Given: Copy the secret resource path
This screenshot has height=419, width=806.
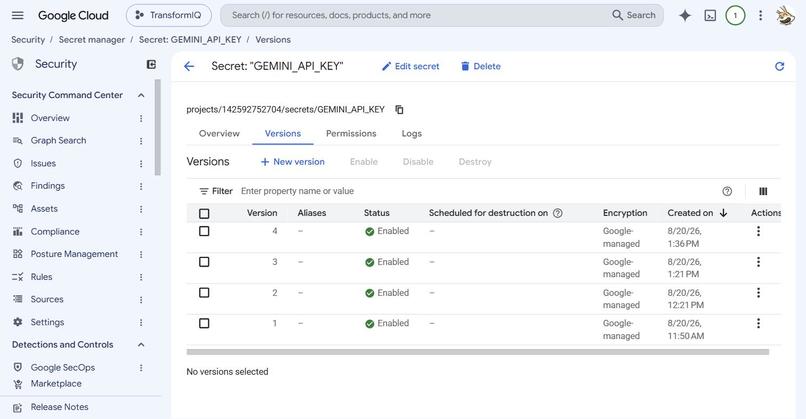Looking at the screenshot, I should (399, 110).
